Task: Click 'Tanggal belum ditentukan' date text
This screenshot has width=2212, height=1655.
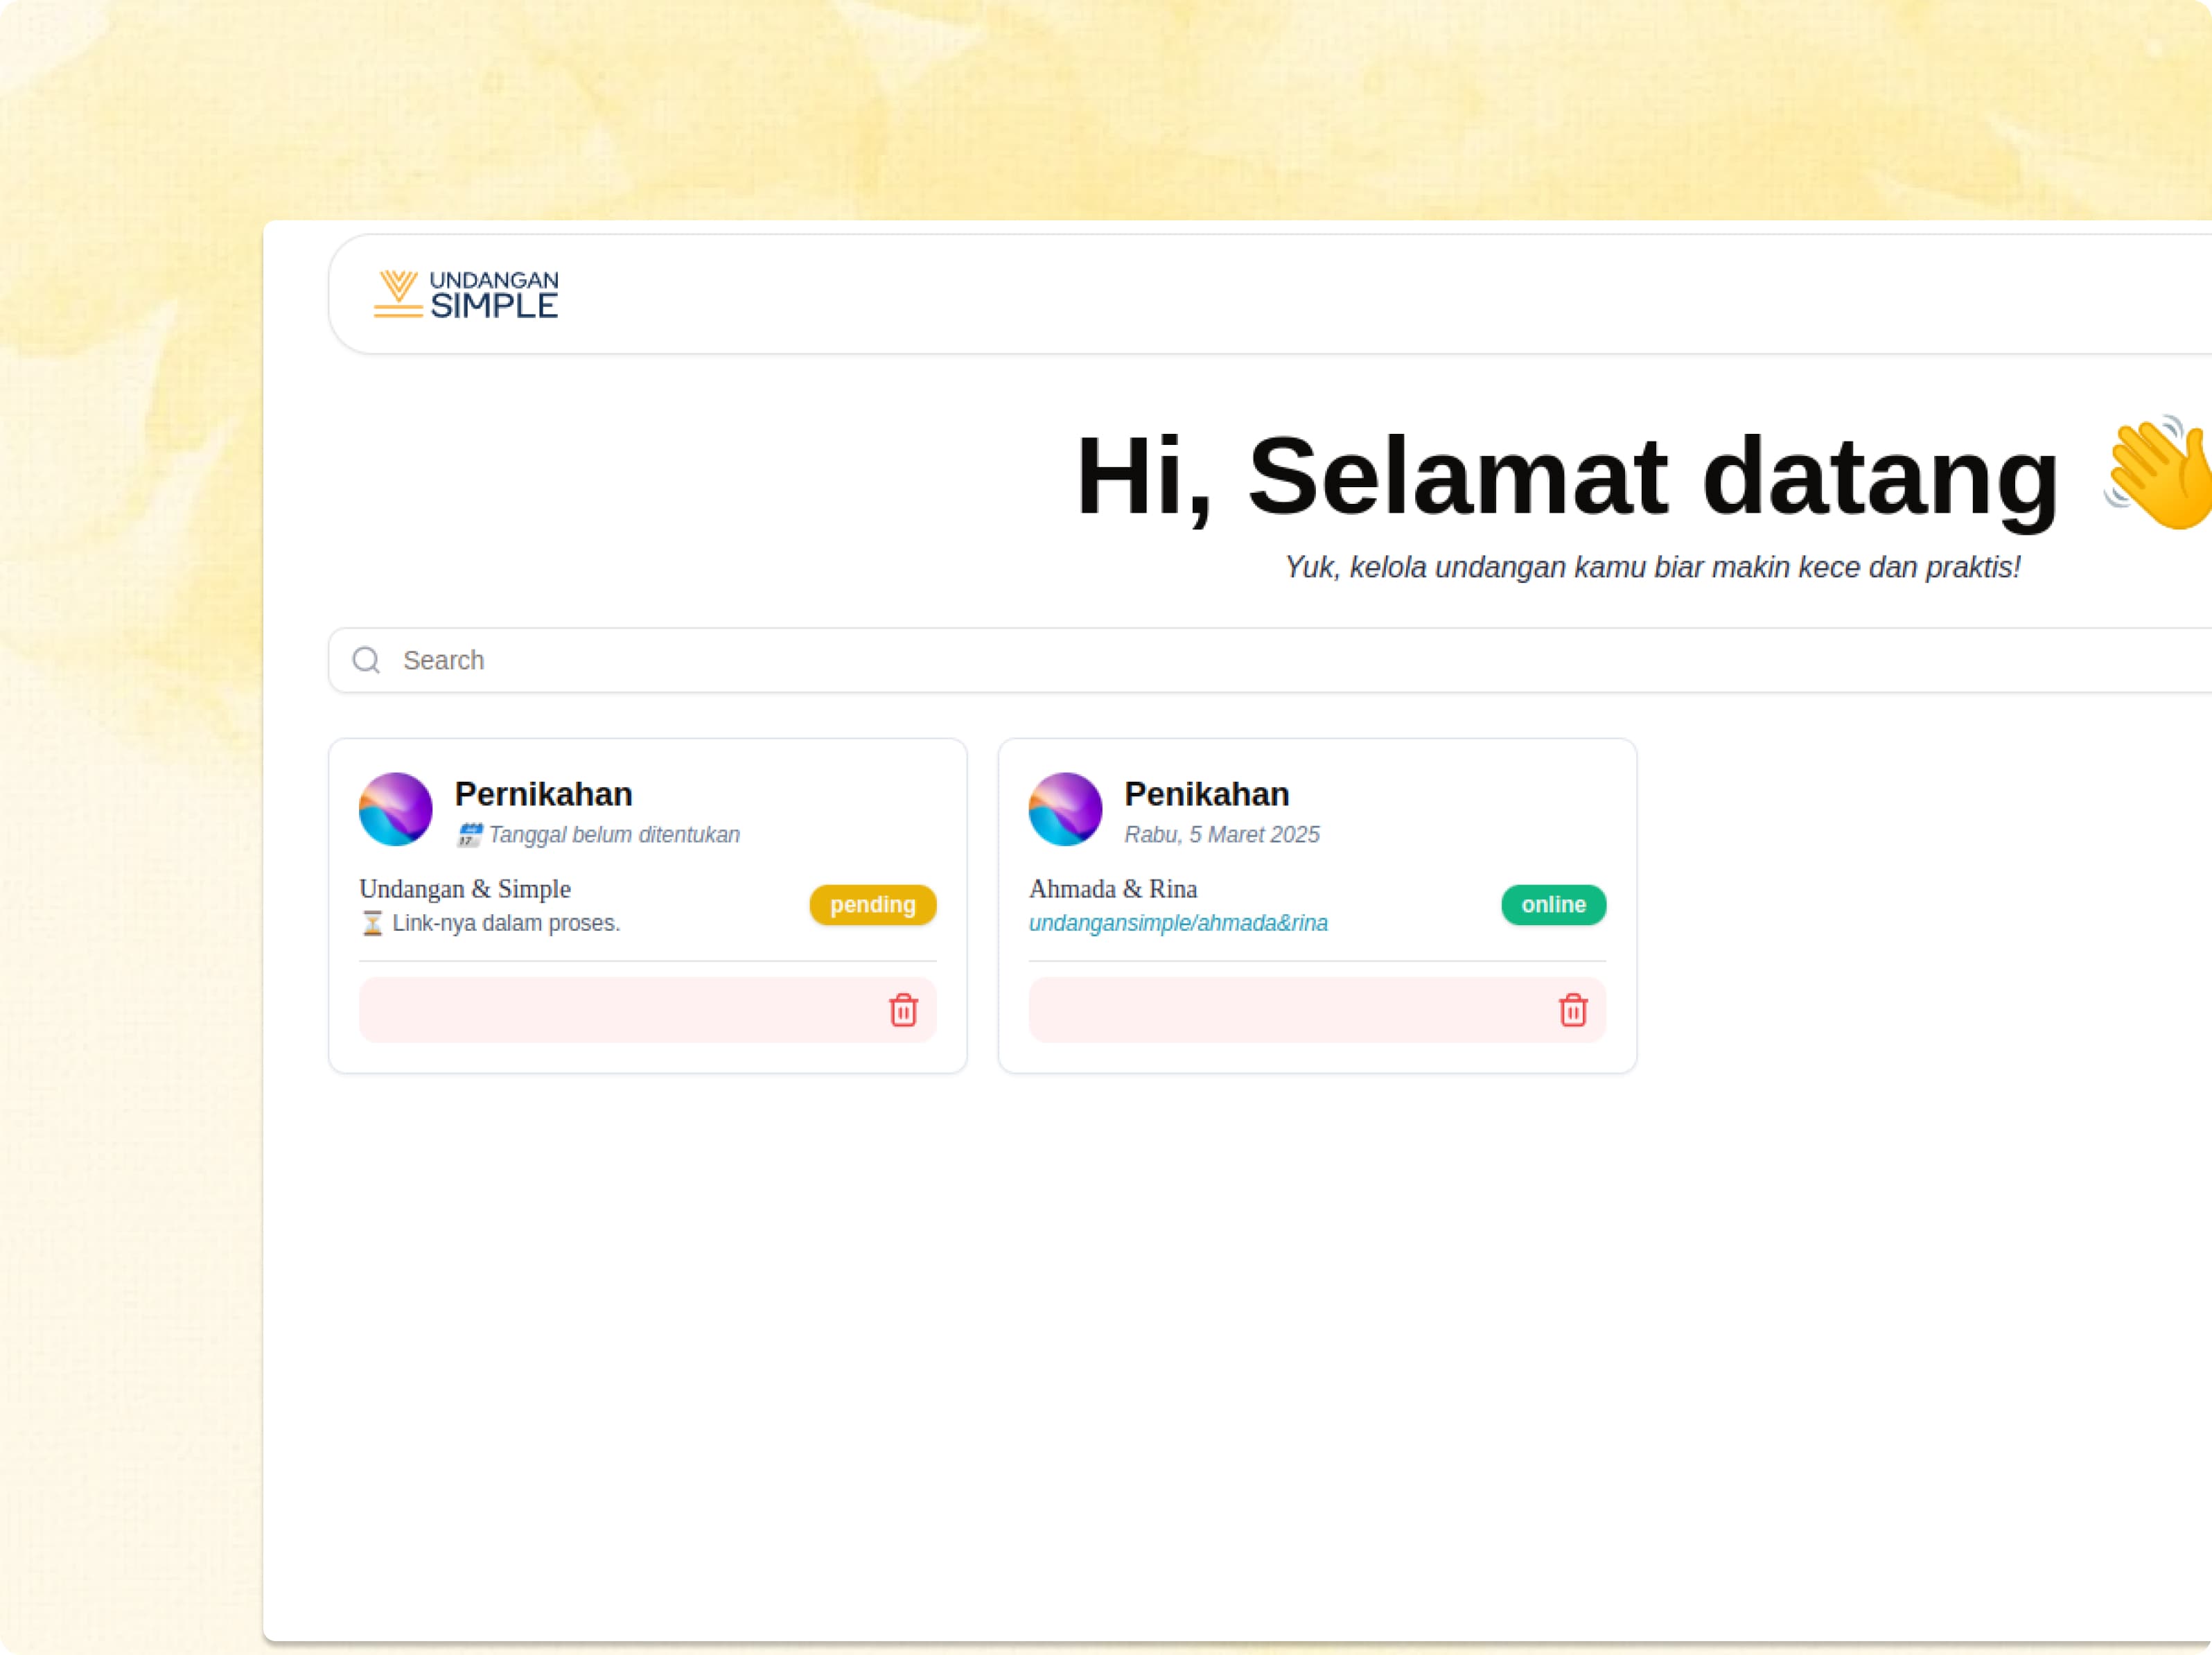Action: click(x=614, y=835)
